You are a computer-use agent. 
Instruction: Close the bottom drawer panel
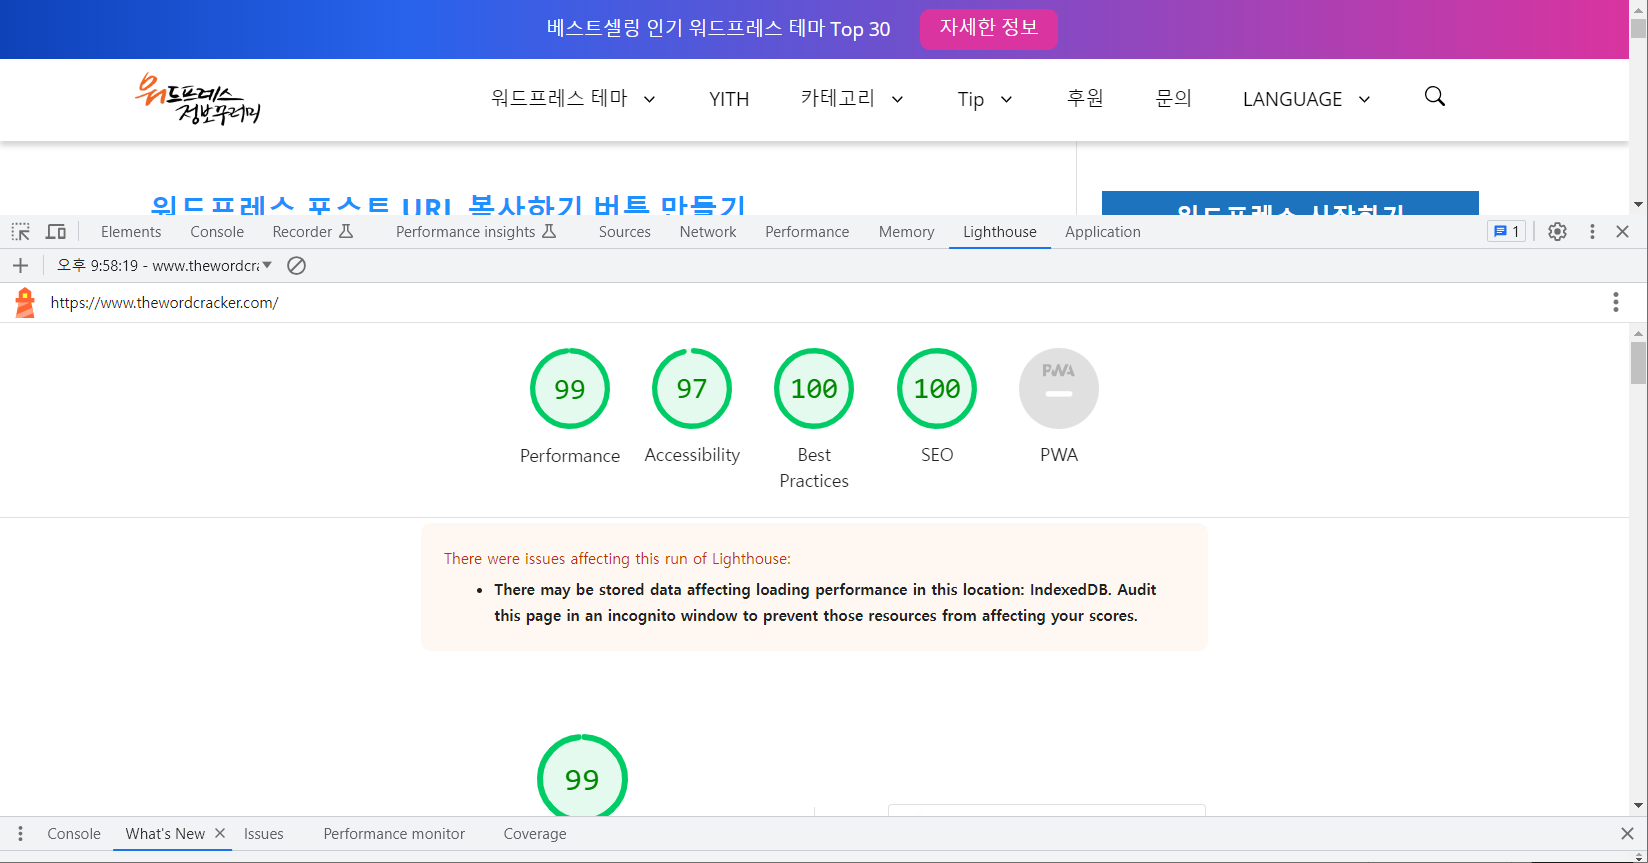tap(1627, 834)
